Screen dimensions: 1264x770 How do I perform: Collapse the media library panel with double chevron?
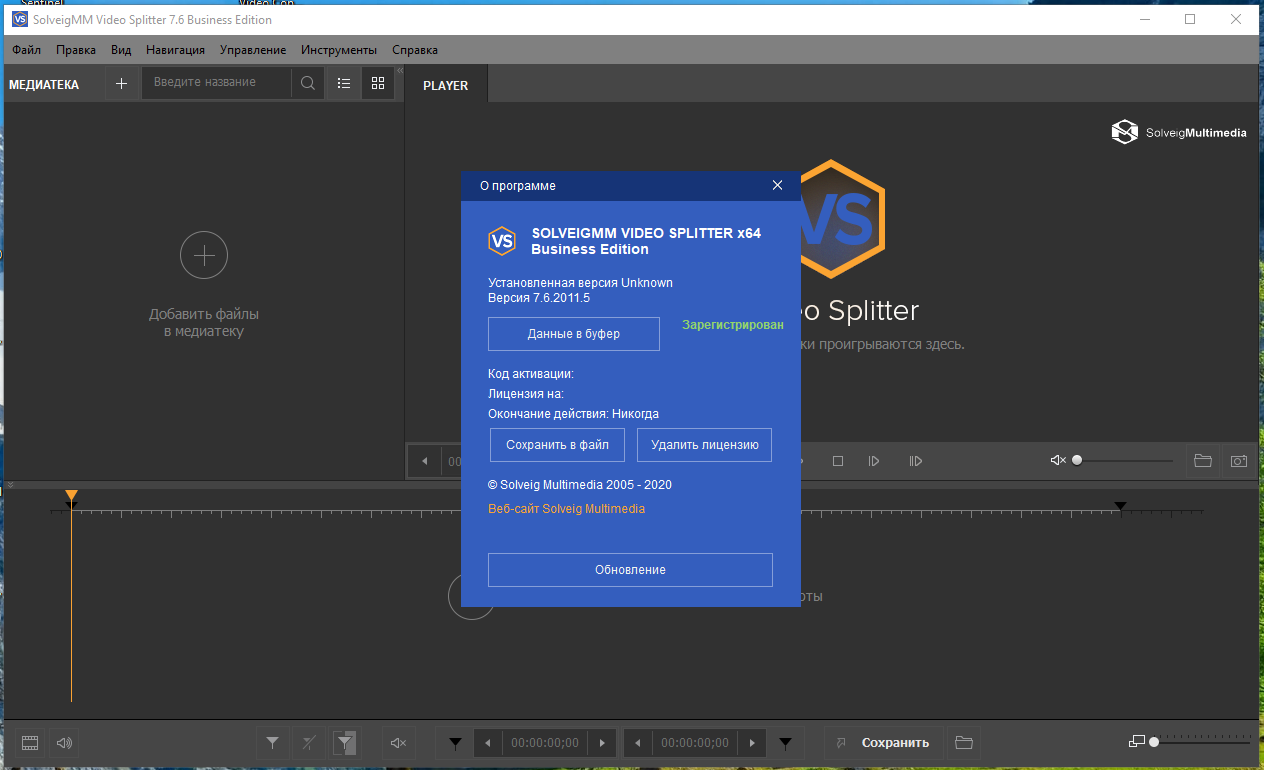click(399, 71)
